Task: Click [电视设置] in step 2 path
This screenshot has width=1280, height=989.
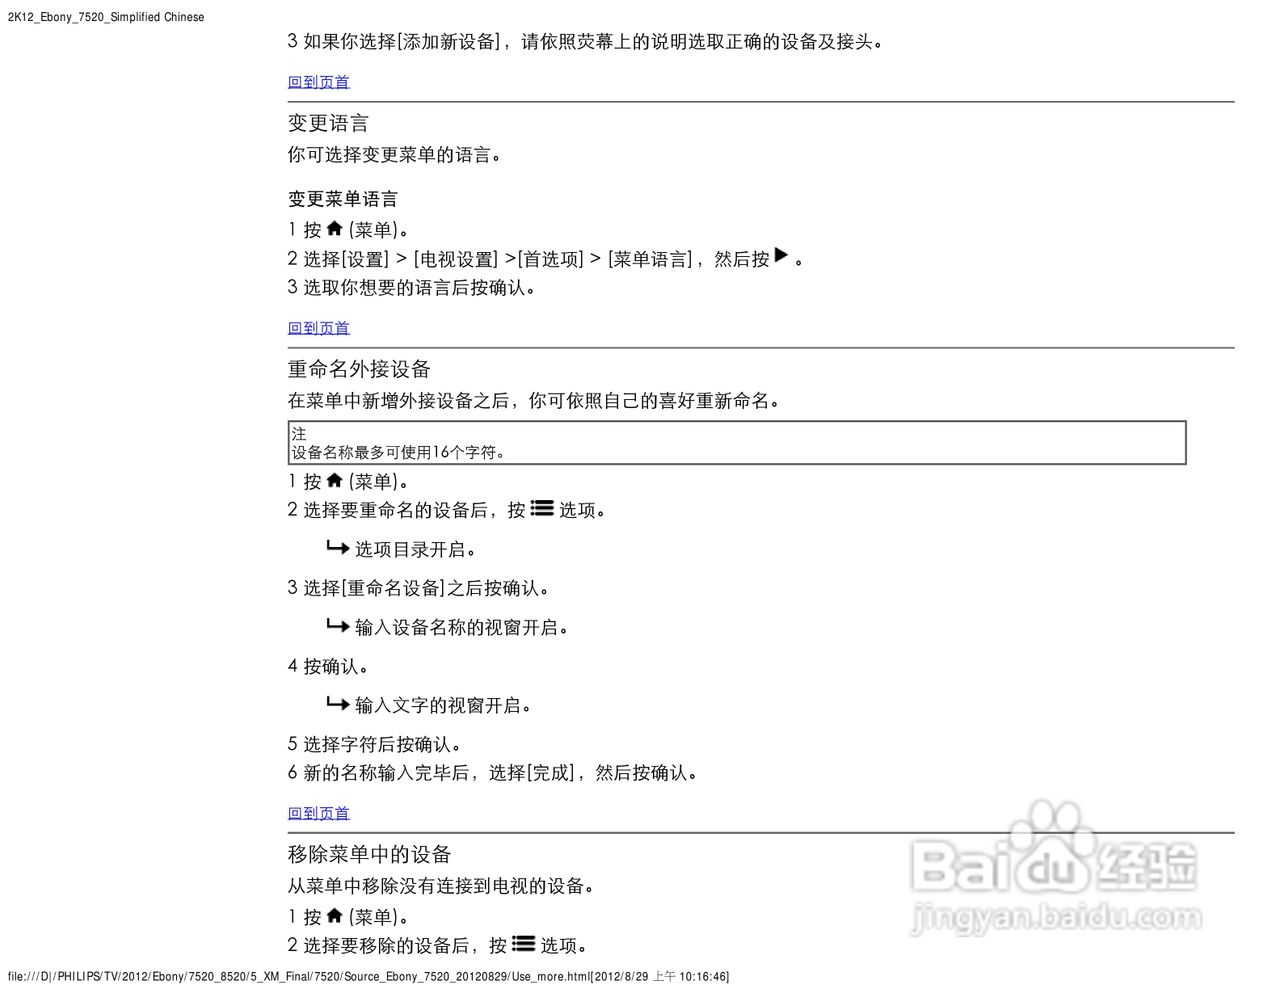Action: 456,259
